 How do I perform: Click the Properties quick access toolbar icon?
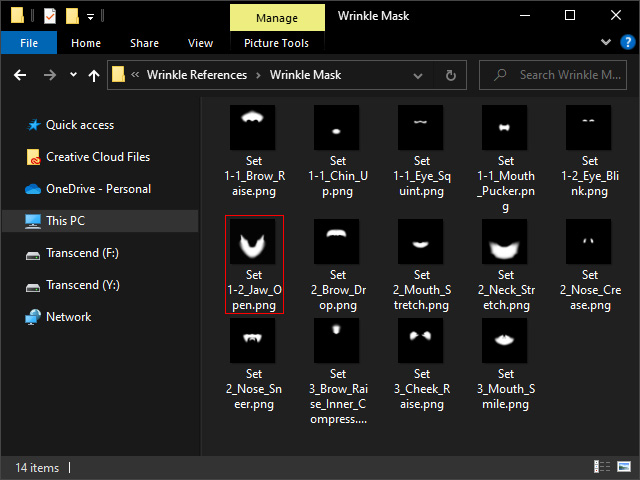(50, 16)
